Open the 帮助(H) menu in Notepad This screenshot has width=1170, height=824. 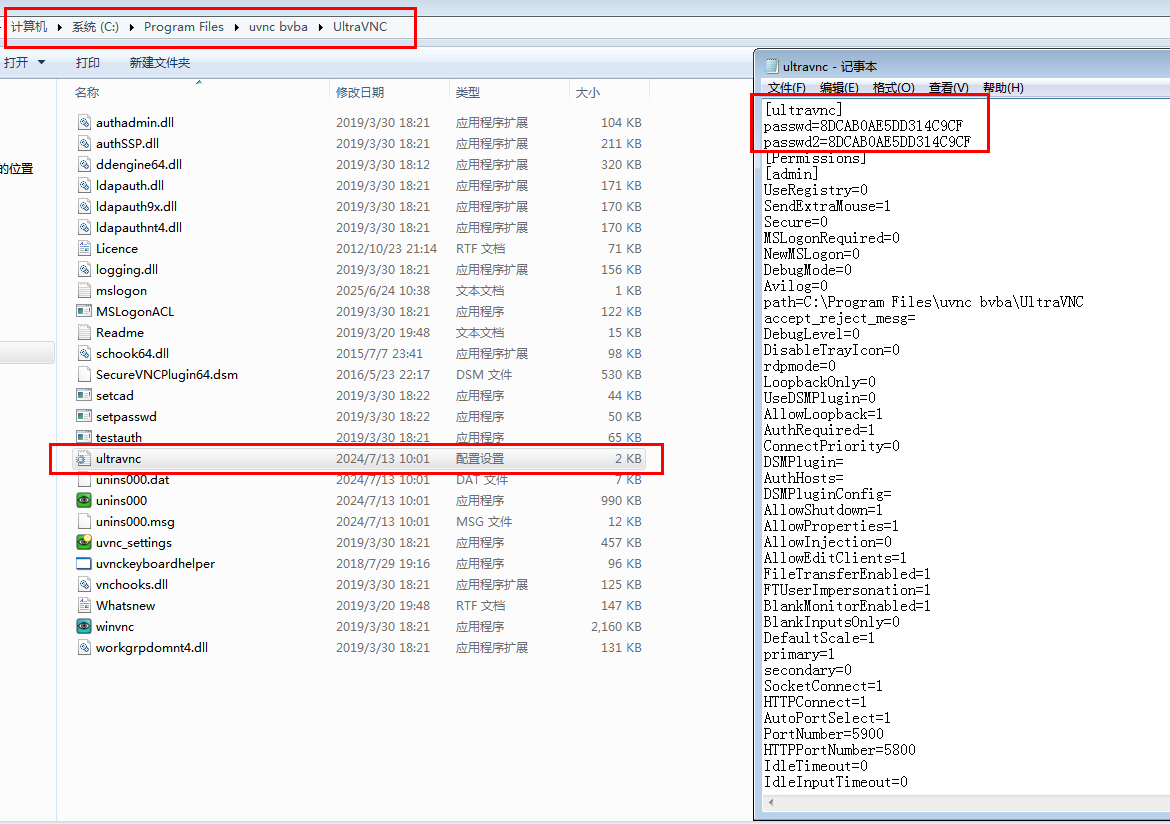[1003, 88]
